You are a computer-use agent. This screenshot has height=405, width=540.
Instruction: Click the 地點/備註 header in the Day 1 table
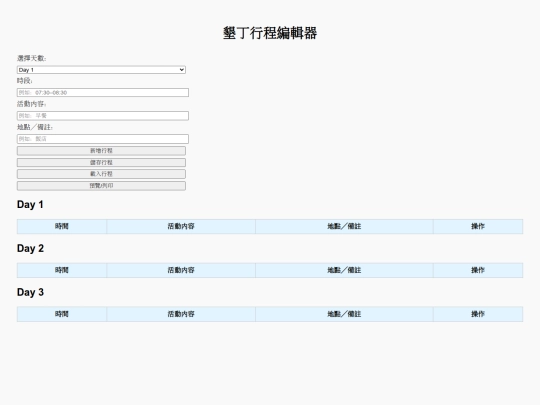[x=344, y=226]
